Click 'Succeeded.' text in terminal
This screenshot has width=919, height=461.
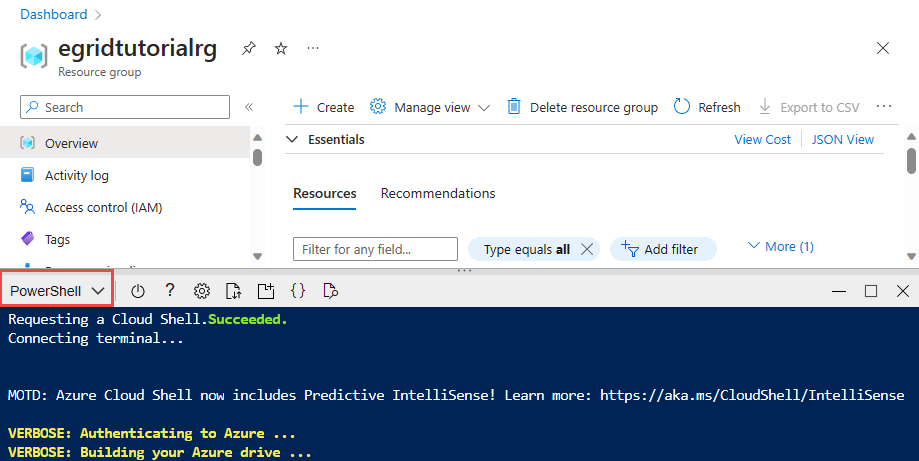pos(248,319)
